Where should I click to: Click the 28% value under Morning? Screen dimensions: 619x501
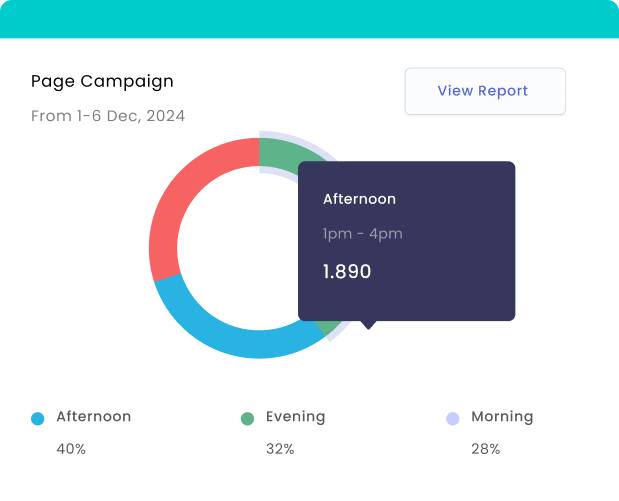[x=485, y=449]
